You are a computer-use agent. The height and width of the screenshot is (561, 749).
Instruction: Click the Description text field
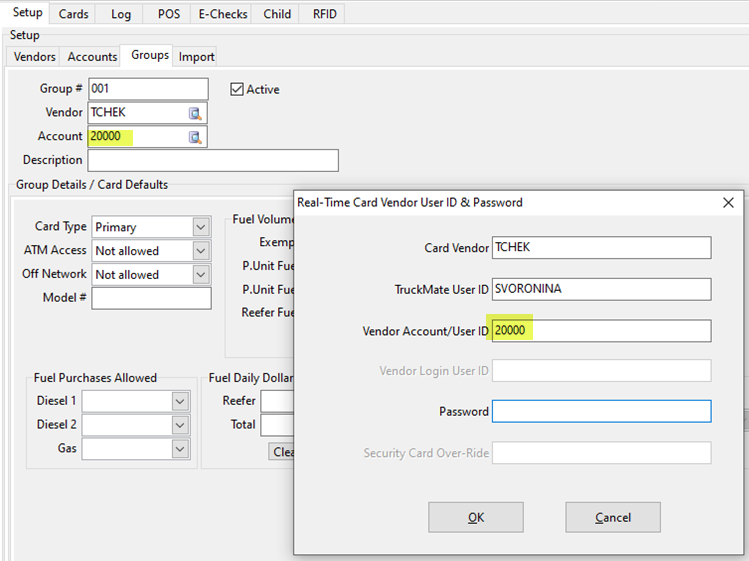(213, 160)
